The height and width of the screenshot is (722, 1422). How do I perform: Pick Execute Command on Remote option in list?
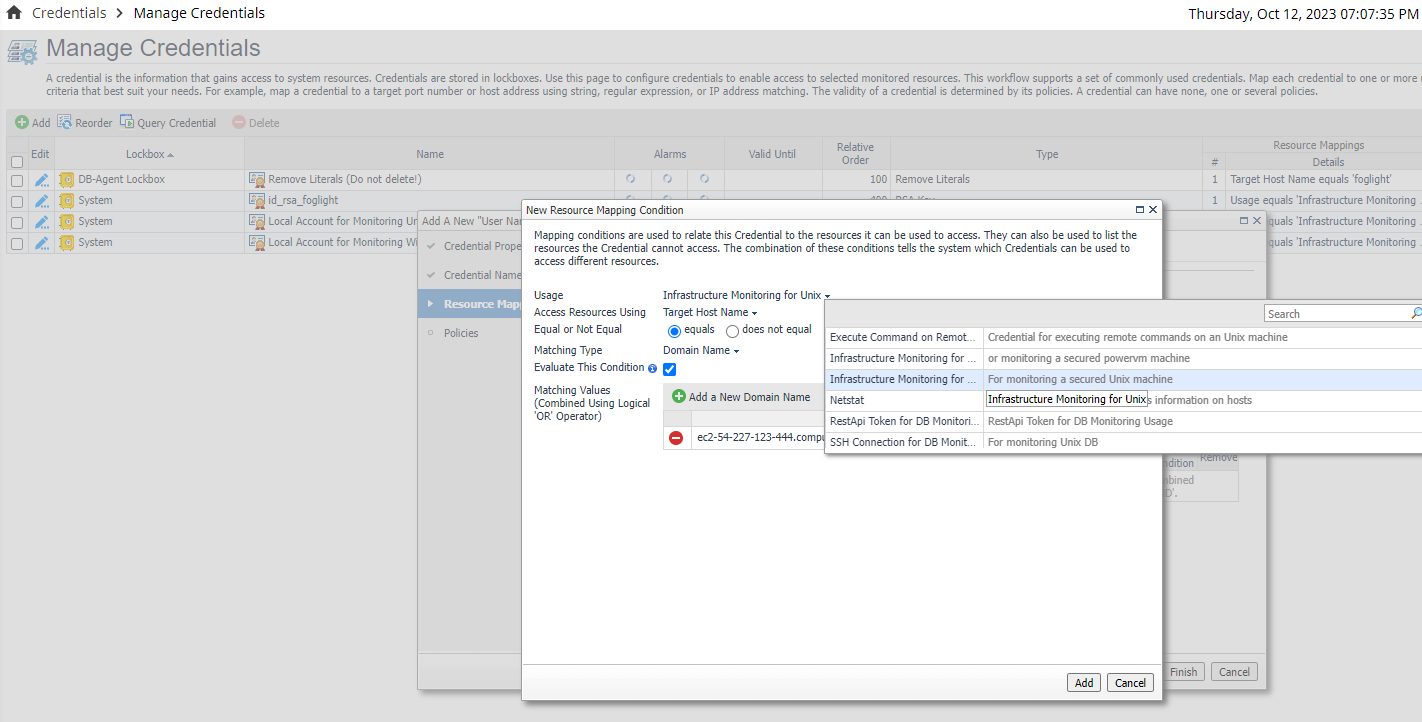(902, 337)
